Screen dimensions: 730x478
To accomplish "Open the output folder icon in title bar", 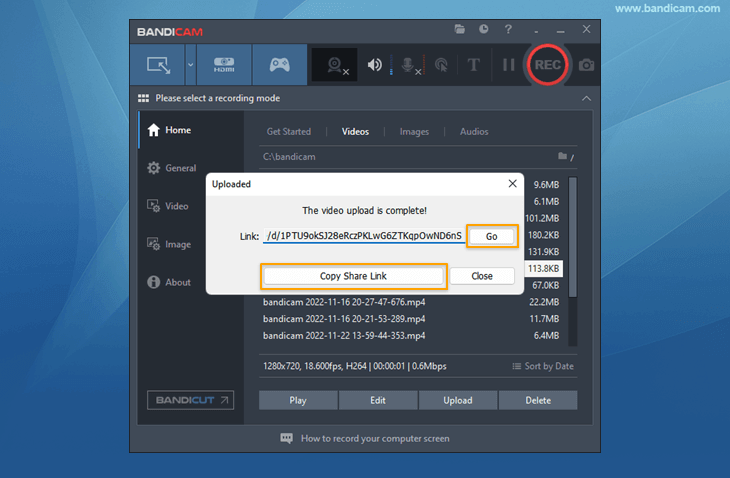I will (460, 29).
